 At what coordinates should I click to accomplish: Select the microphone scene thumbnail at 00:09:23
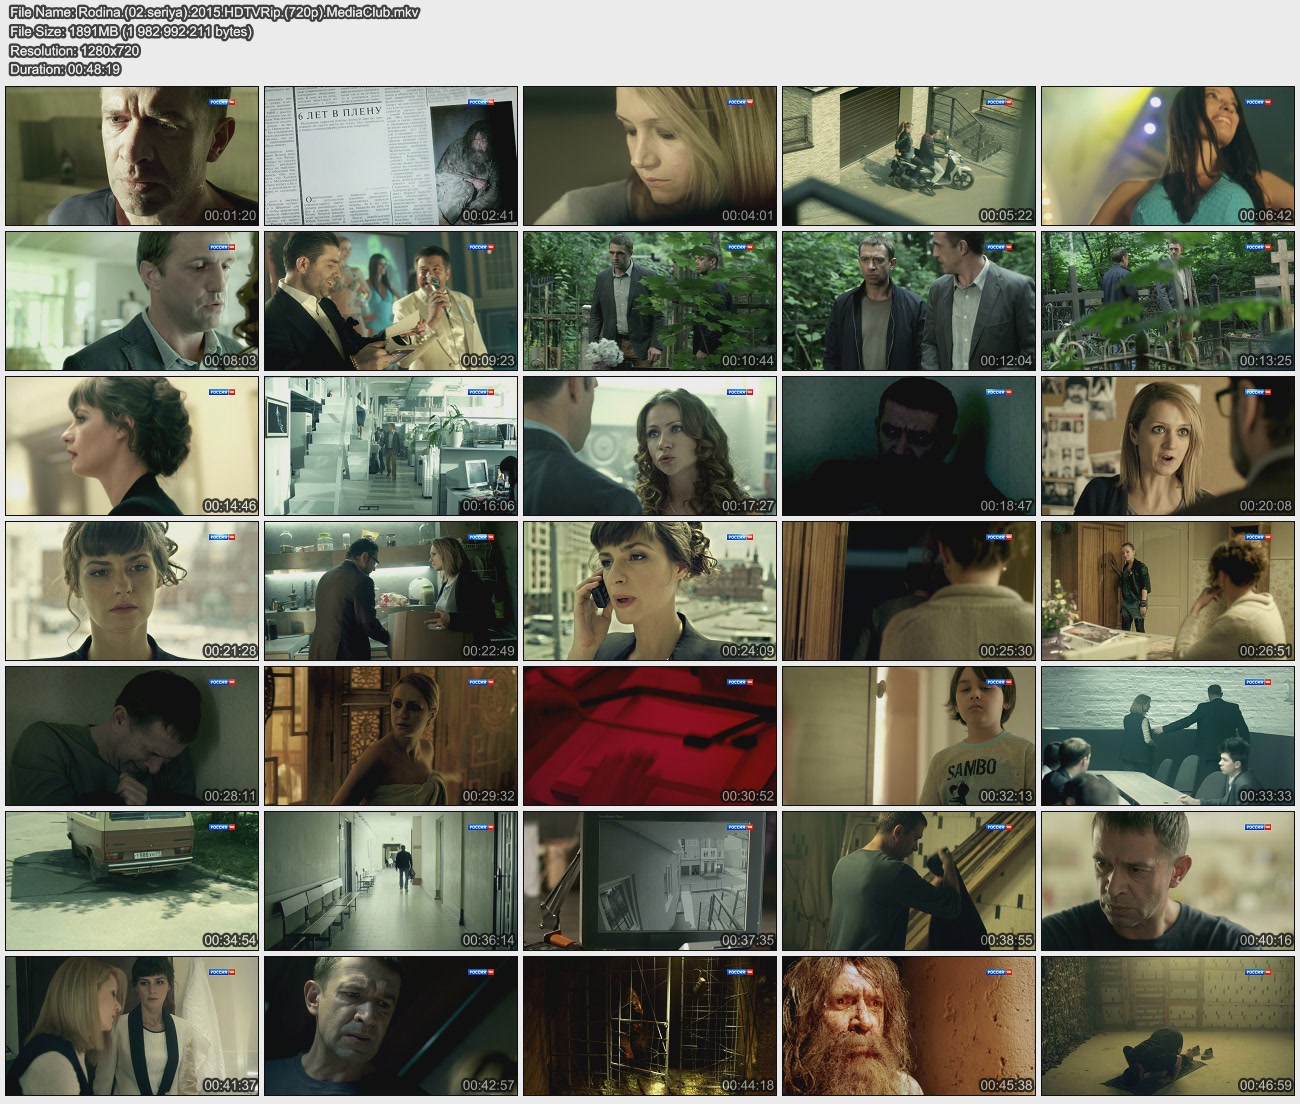click(391, 301)
